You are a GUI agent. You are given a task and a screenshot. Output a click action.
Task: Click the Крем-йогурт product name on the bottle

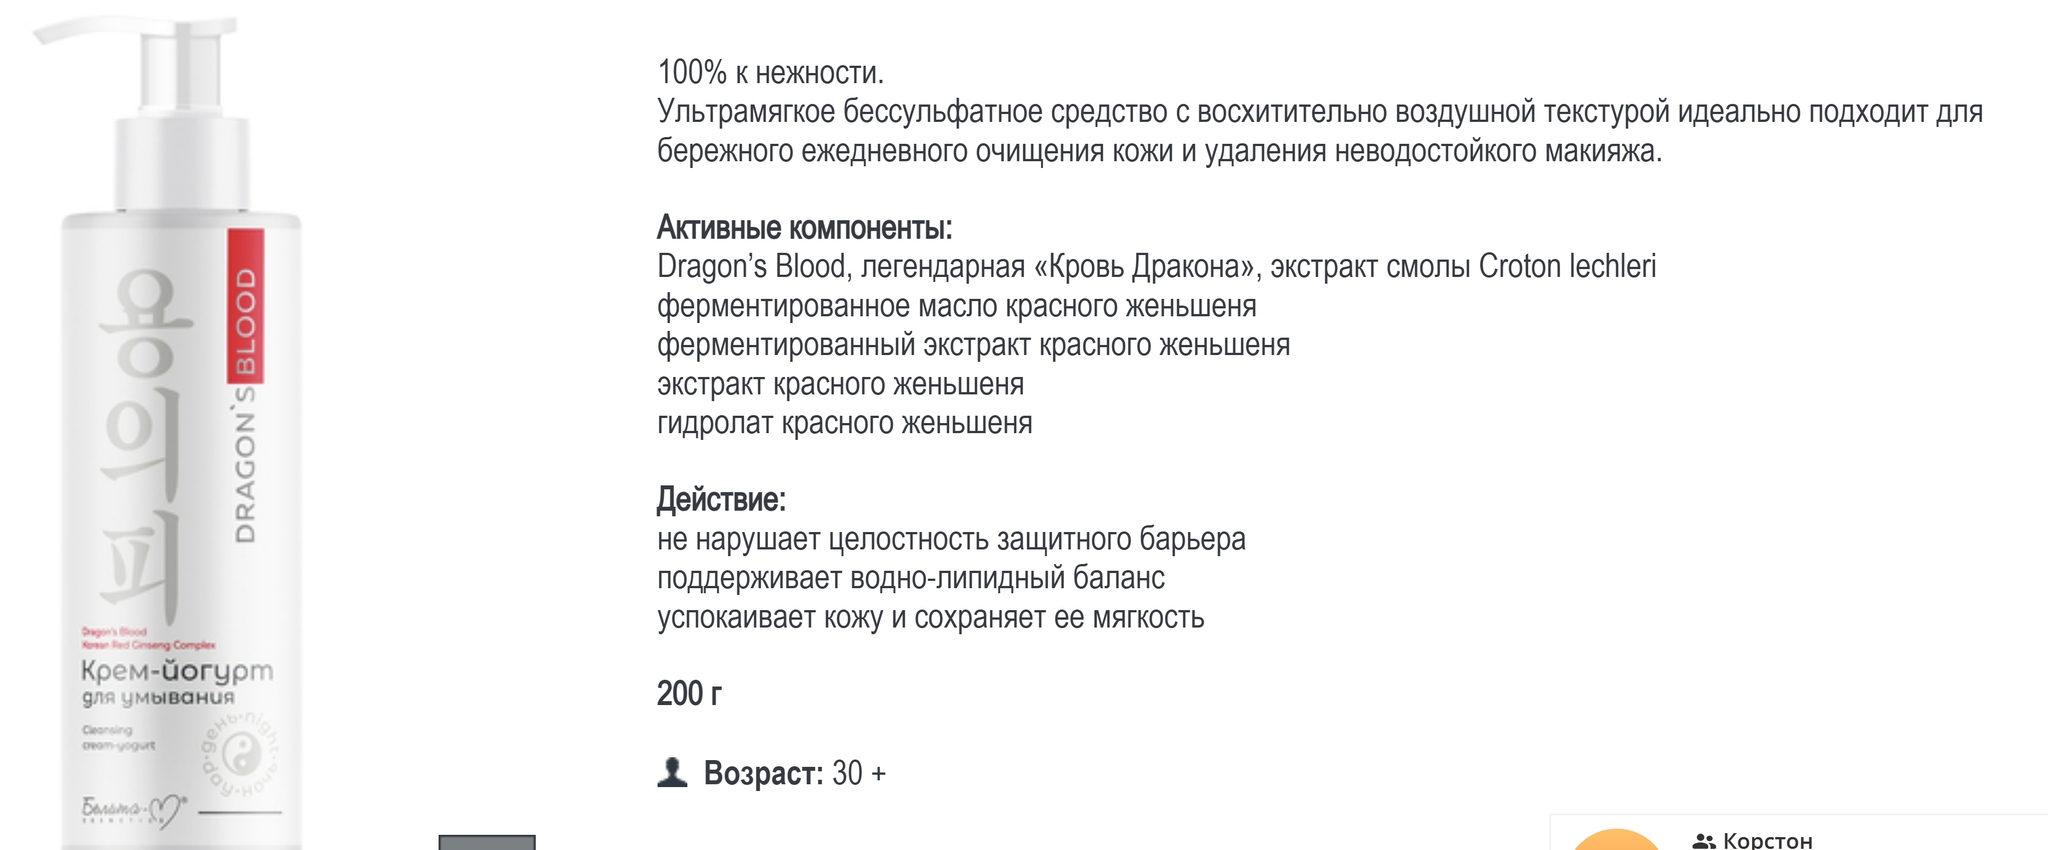pyautogui.click(x=177, y=671)
